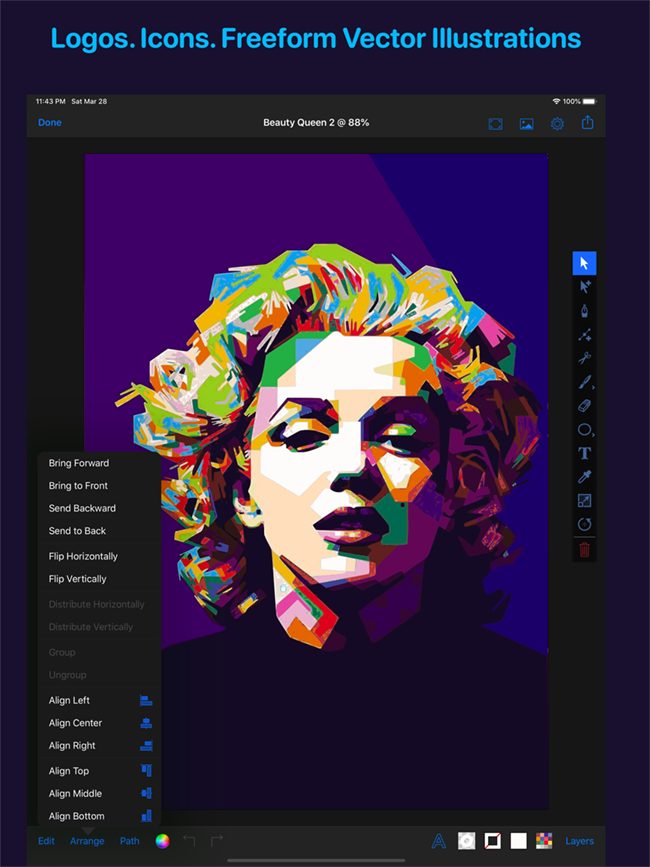Screen dimensions: 650x867
Task: Open the Path menu
Action: [130, 841]
